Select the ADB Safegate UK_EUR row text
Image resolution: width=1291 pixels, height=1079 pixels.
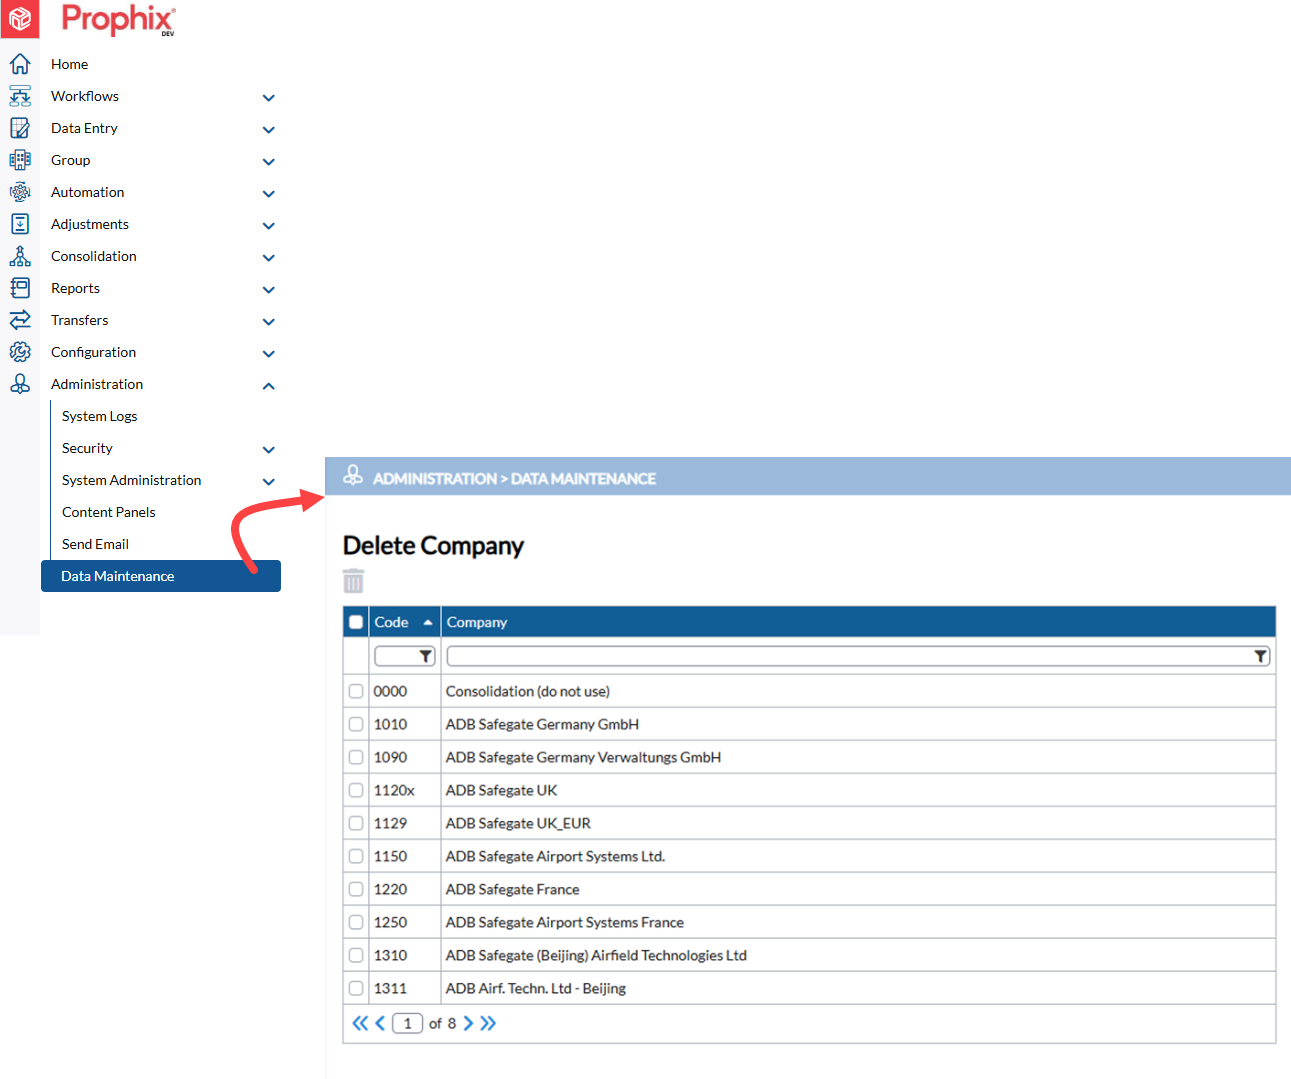[x=518, y=823]
